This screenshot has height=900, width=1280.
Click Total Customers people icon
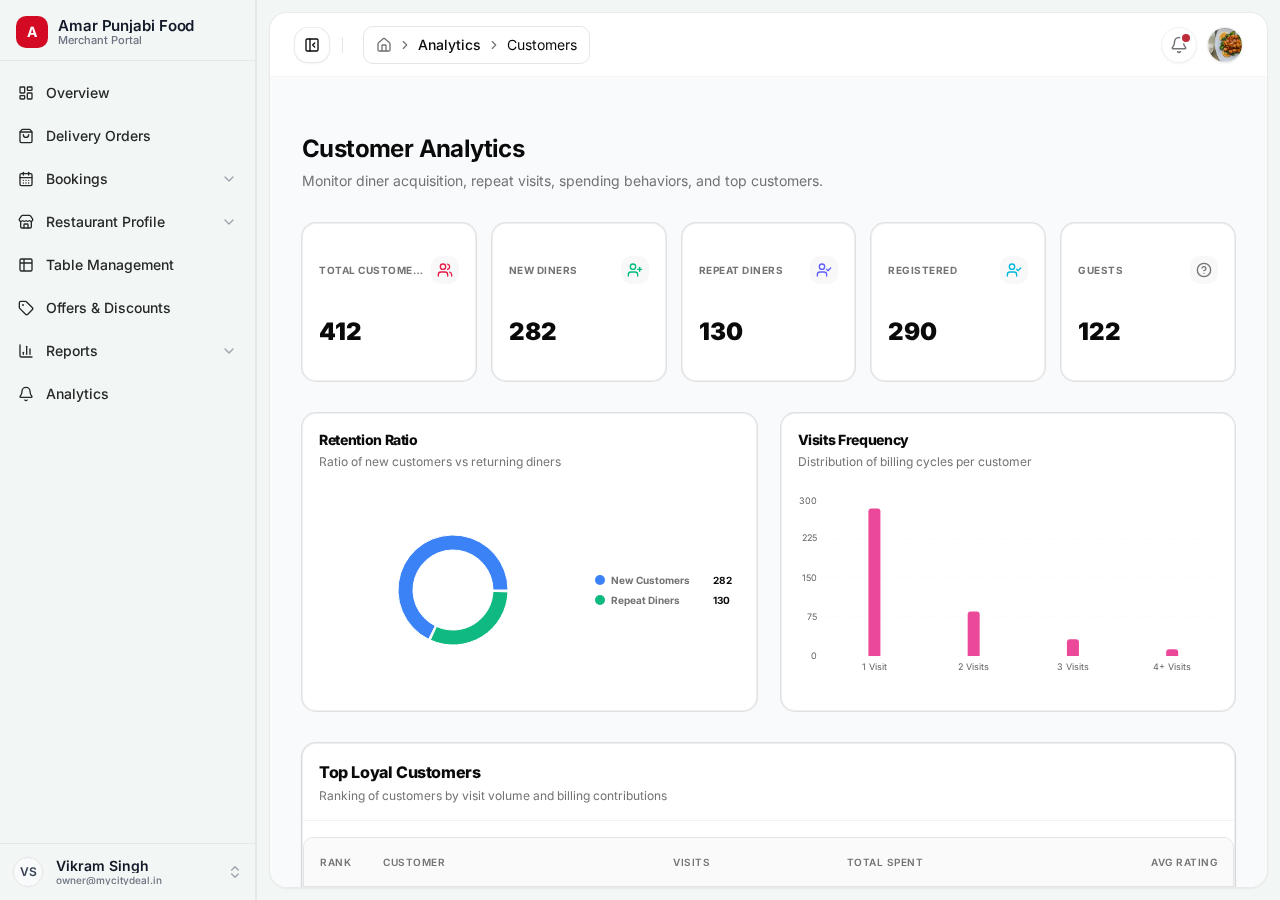(x=445, y=270)
